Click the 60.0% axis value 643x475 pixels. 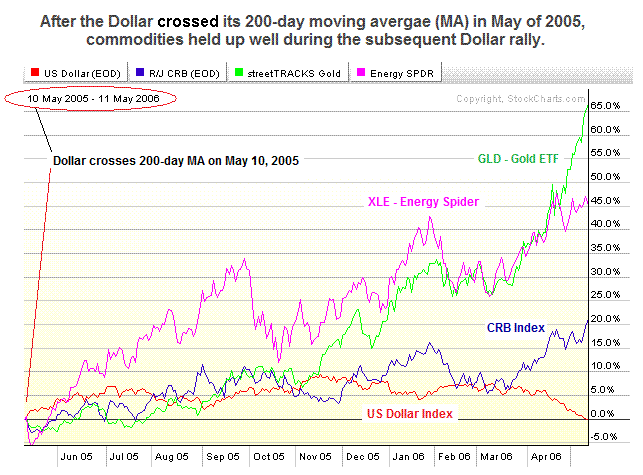click(x=605, y=130)
